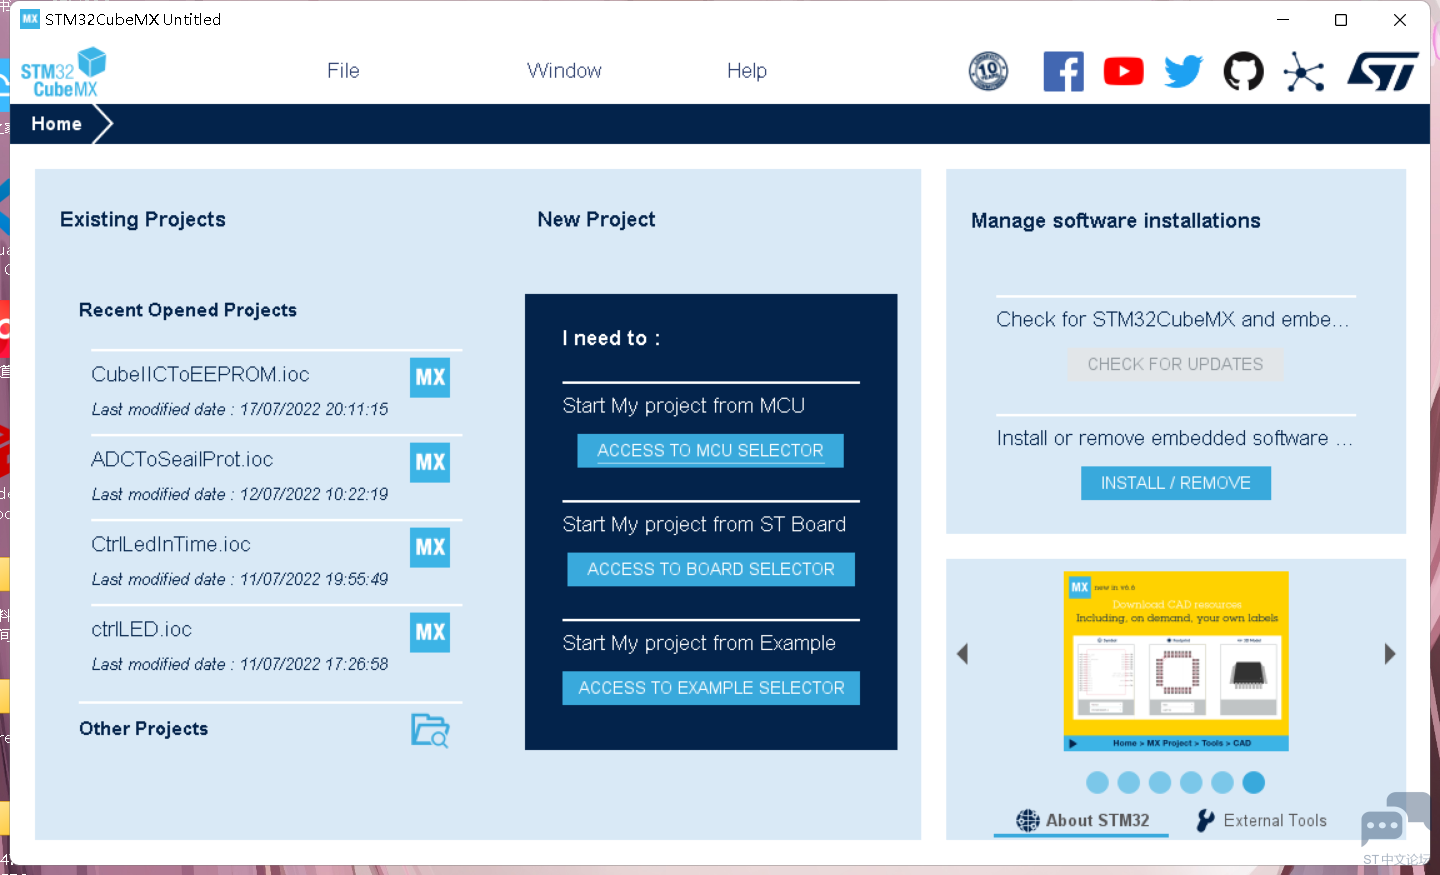Click the 'Other Projects' label
The image size is (1440, 875).
pyautogui.click(x=144, y=729)
